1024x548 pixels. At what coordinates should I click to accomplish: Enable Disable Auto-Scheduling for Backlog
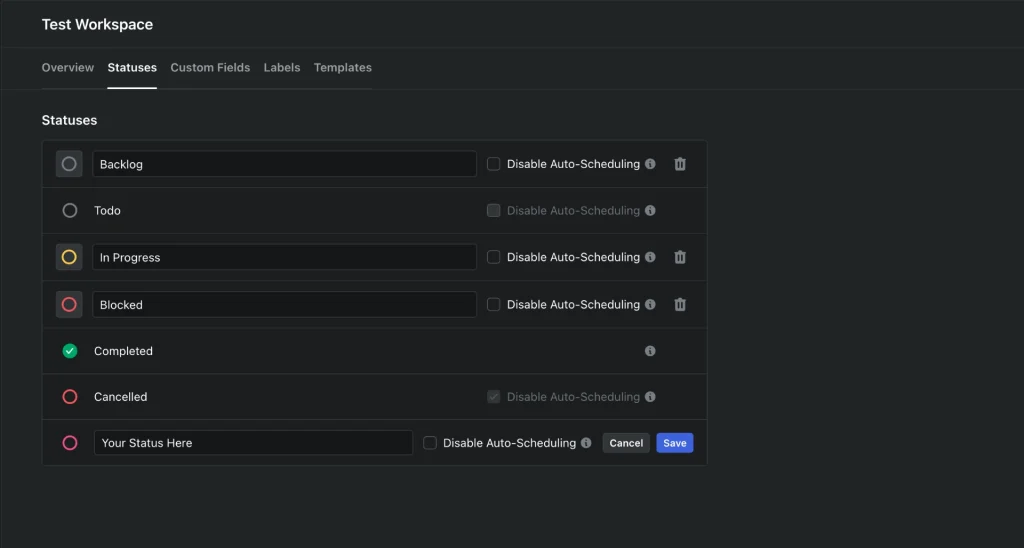pyautogui.click(x=494, y=164)
